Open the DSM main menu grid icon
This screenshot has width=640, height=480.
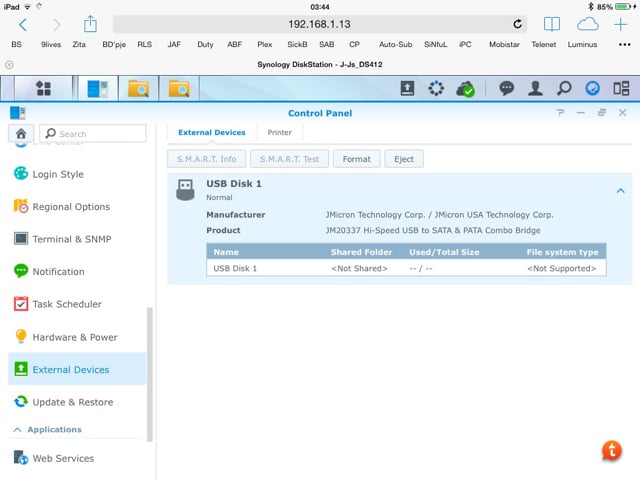tap(43, 89)
